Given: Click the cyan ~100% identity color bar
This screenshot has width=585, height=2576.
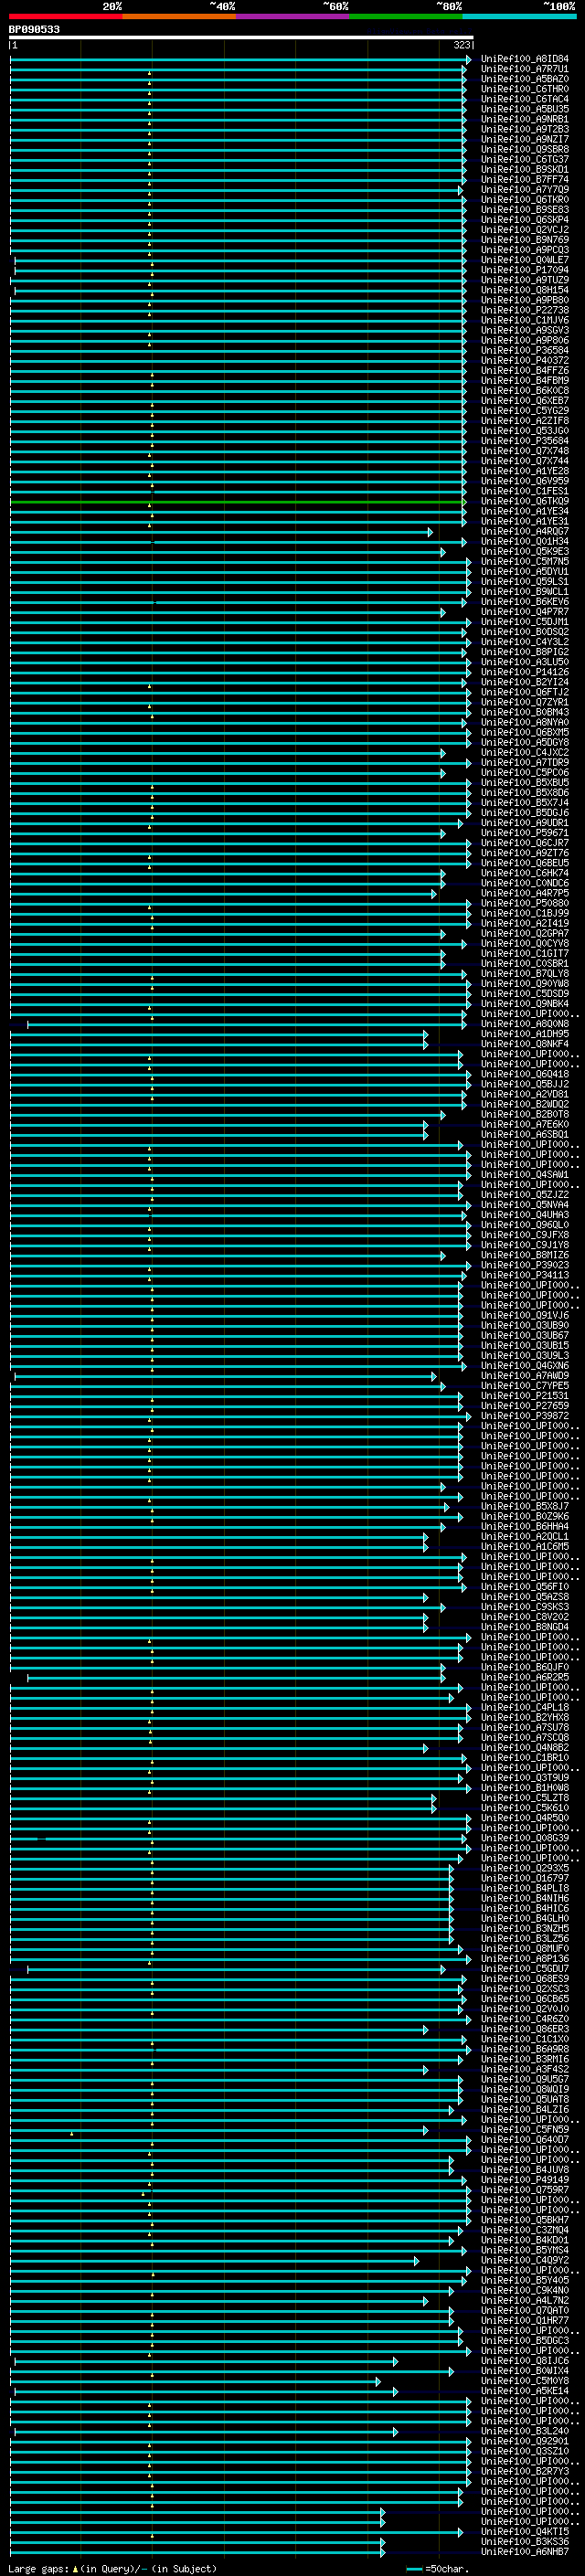Looking at the screenshot, I should [x=519, y=17].
